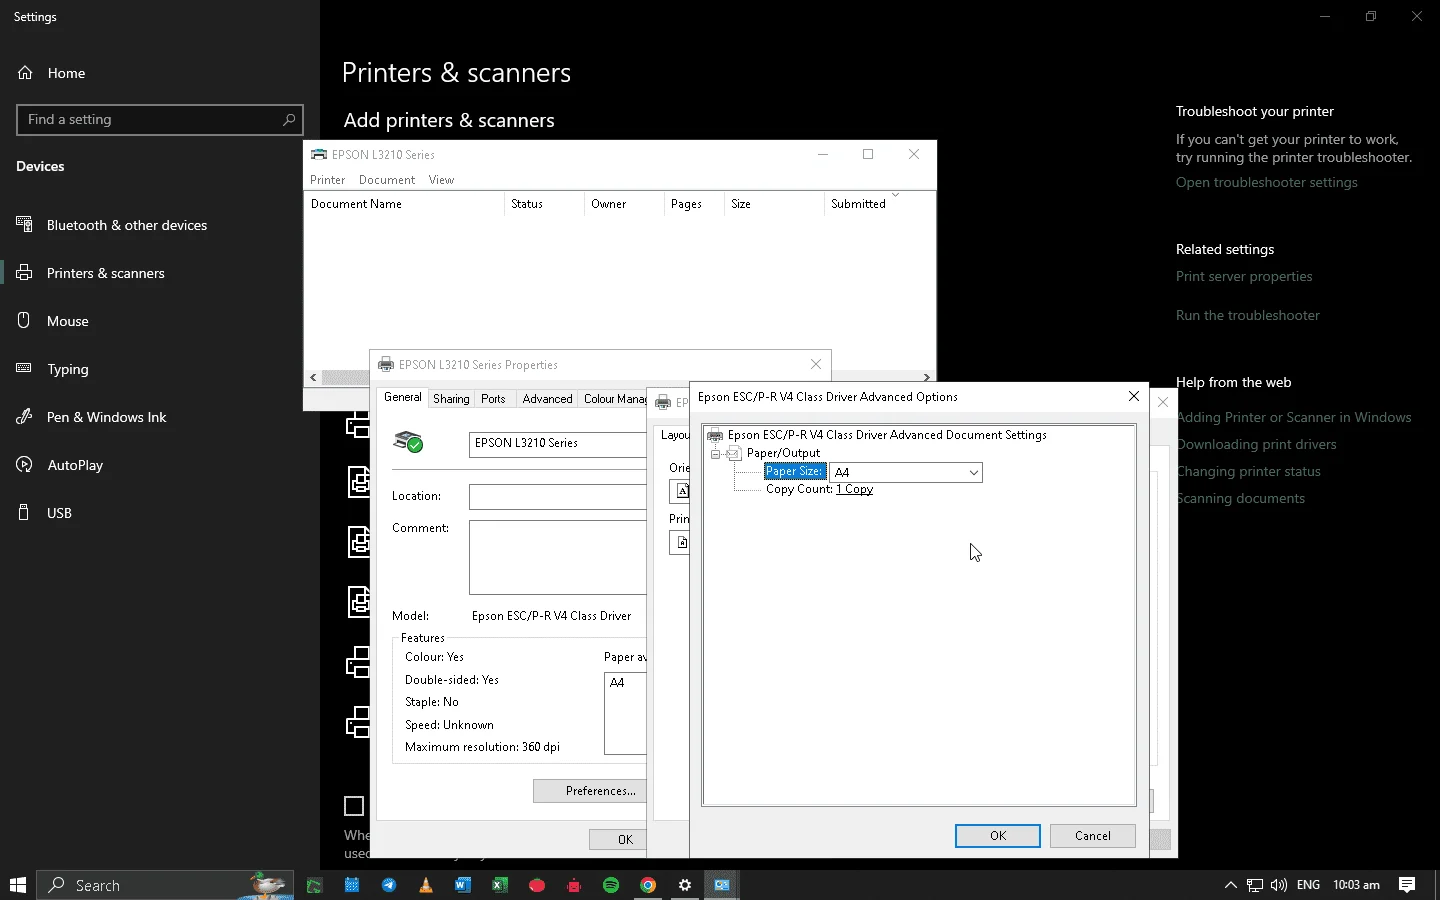Open troubleshooter settings link
Viewport: 1440px width, 900px height.
click(1266, 183)
